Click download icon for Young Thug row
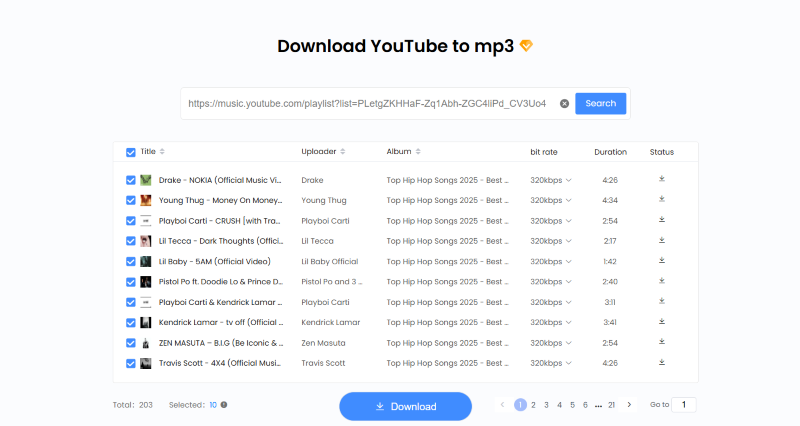The height and width of the screenshot is (426, 800). (662, 199)
